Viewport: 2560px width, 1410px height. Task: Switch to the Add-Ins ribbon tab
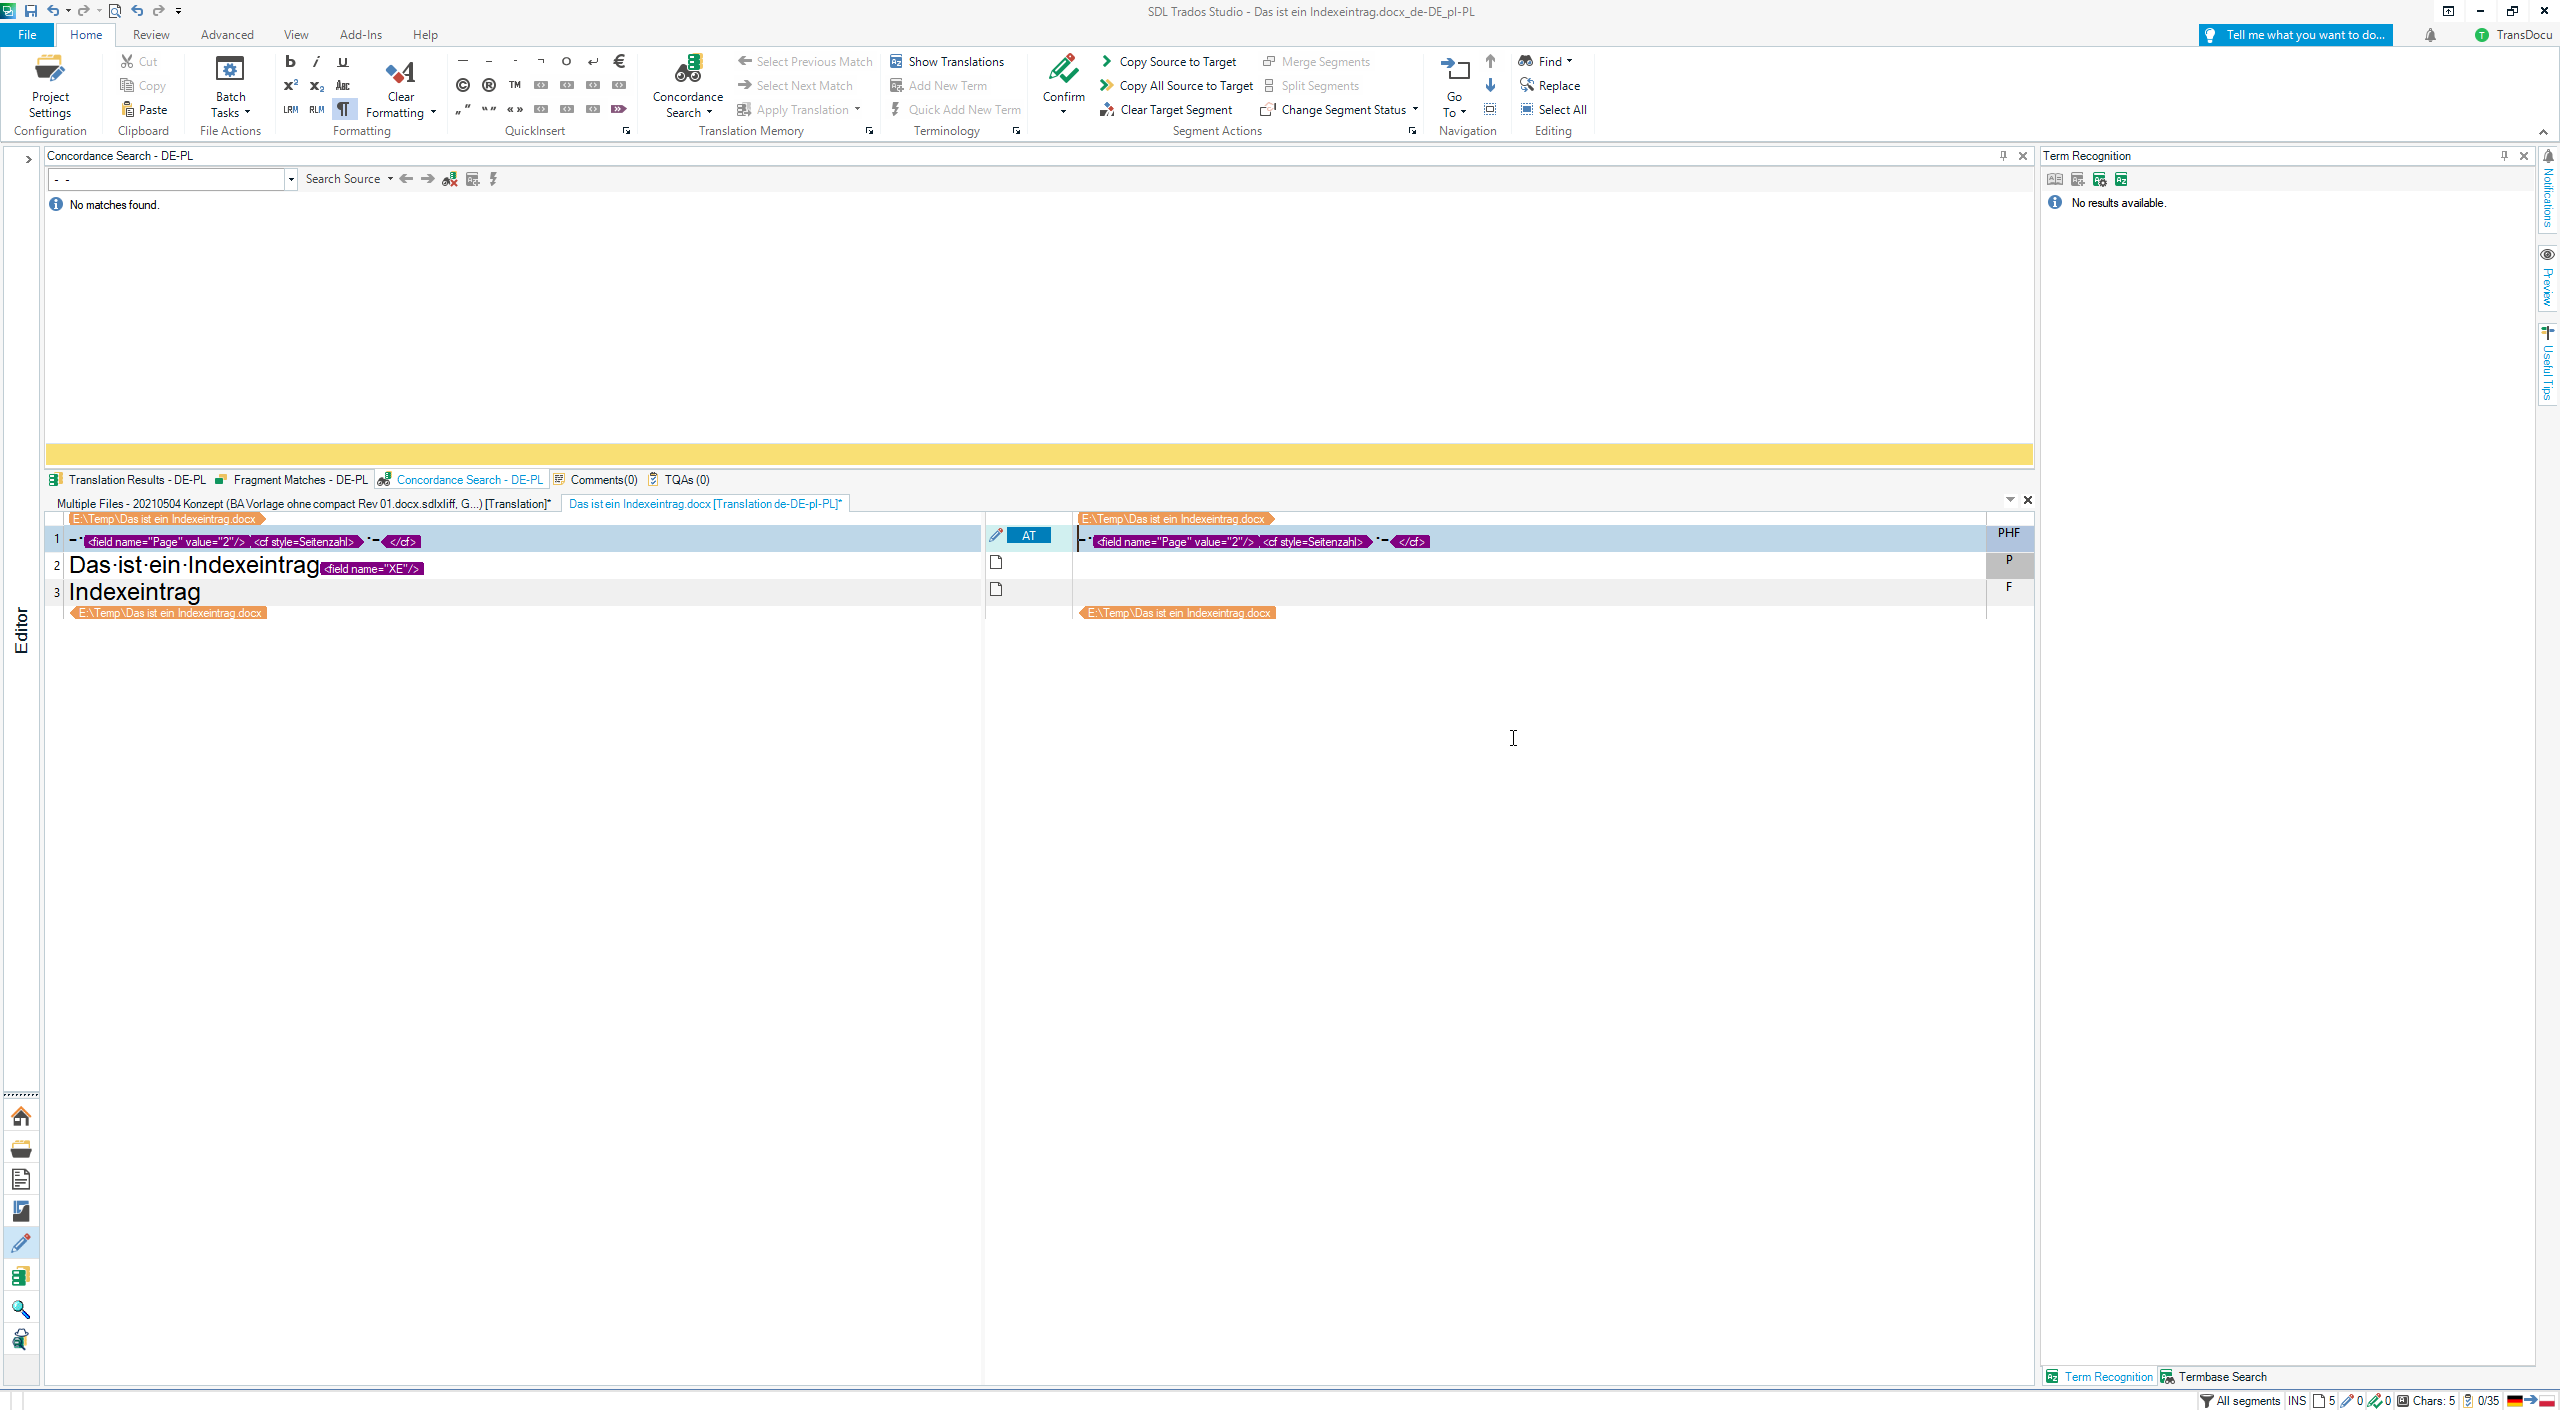361,35
